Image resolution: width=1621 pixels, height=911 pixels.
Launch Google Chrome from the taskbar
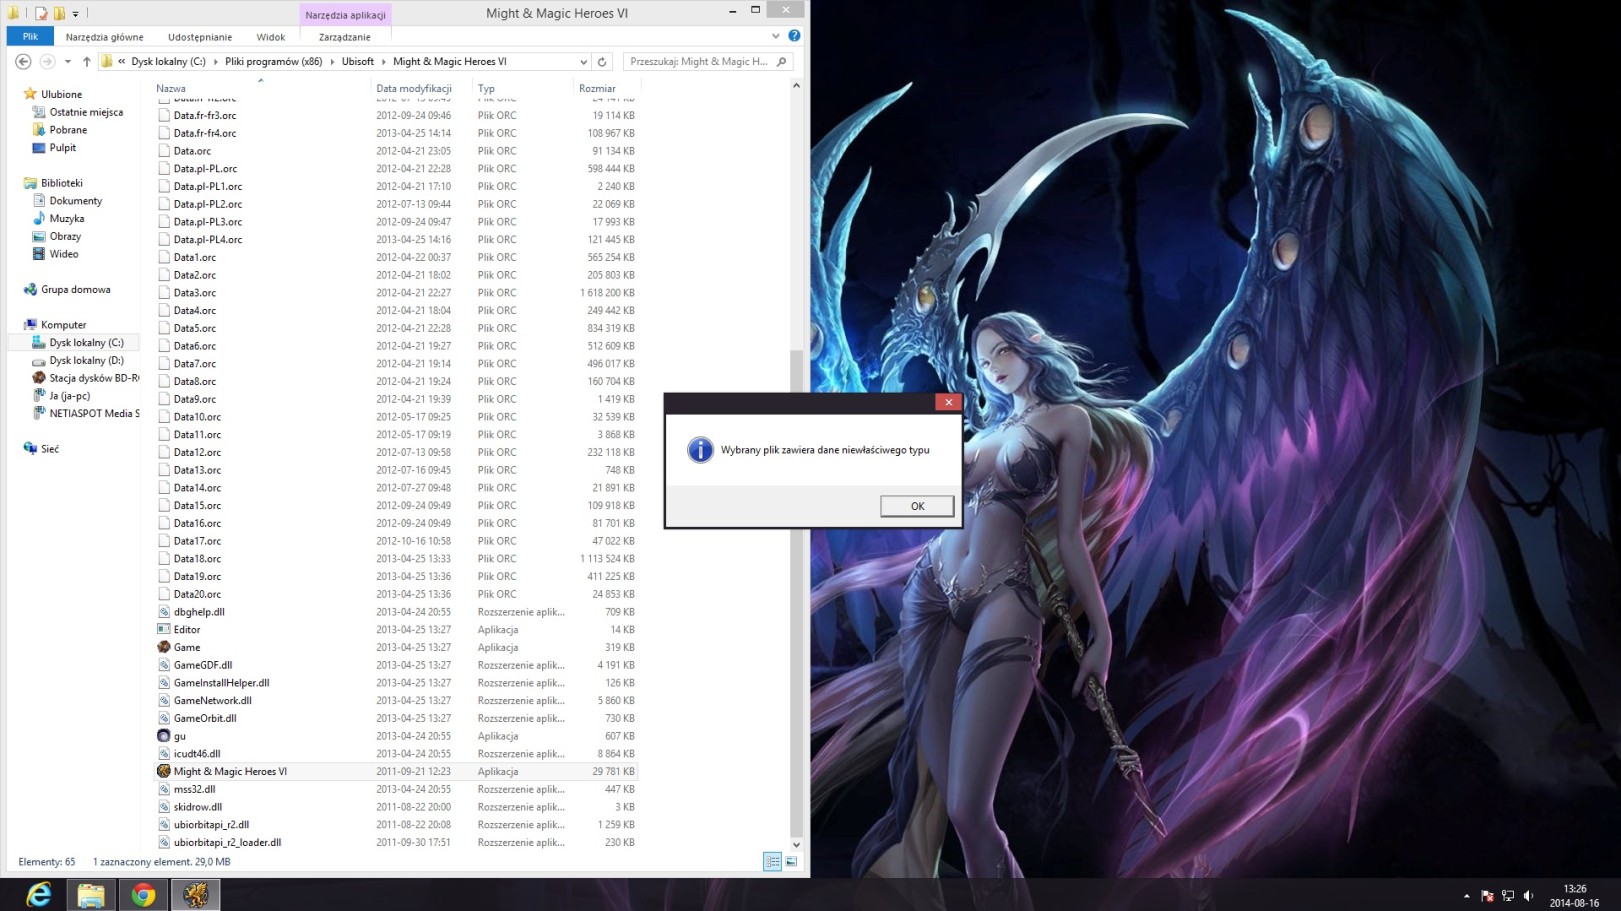(x=143, y=895)
